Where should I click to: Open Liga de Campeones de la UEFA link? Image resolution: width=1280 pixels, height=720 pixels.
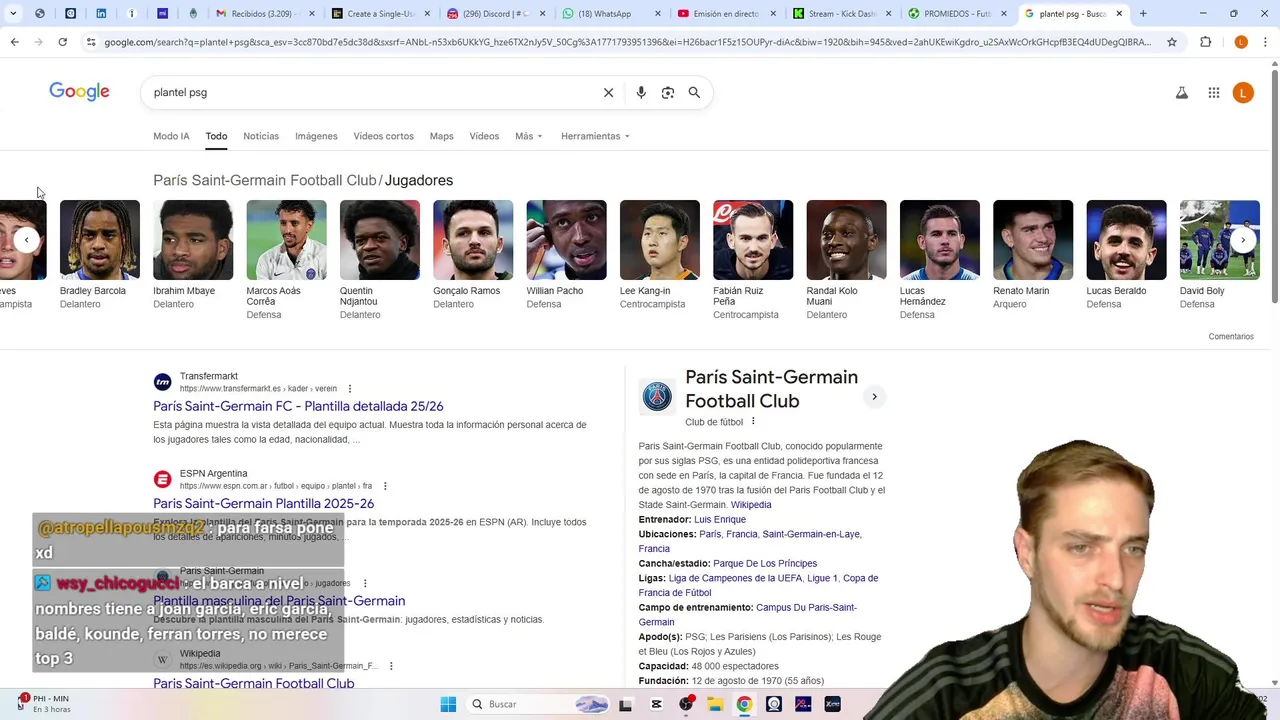click(x=735, y=578)
